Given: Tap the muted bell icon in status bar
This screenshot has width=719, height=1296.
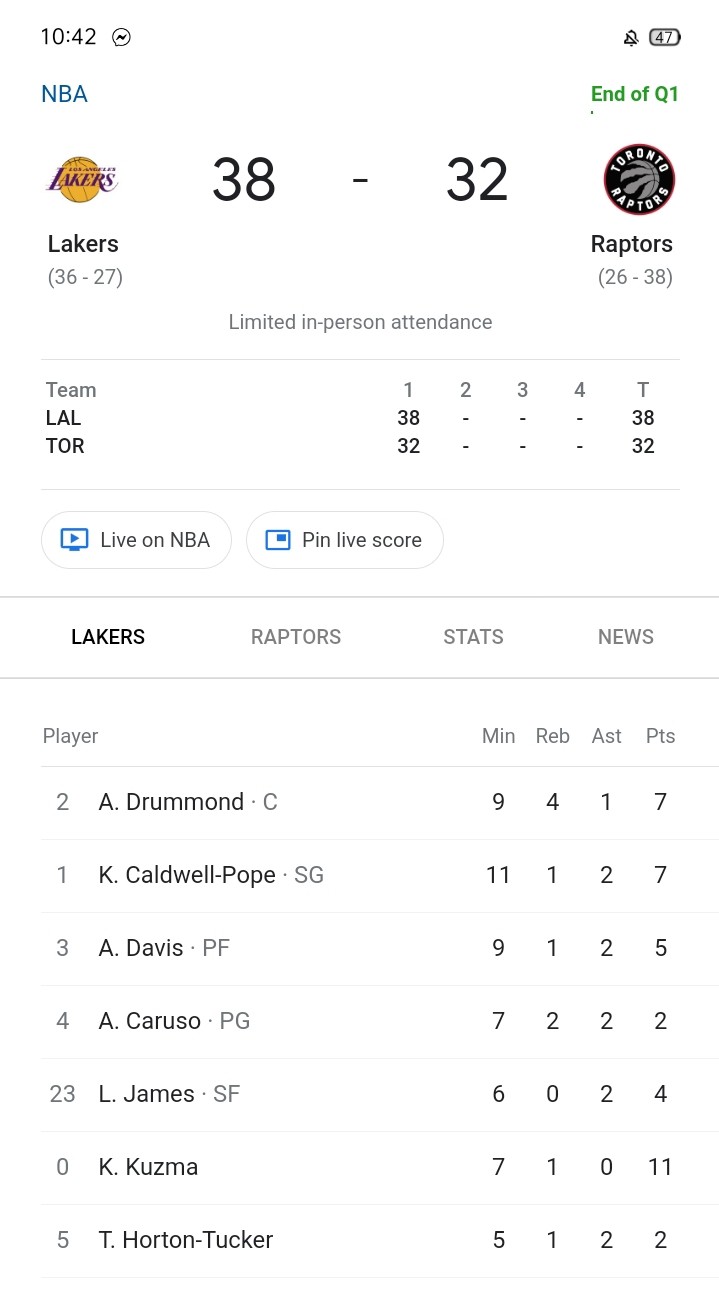Looking at the screenshot, I should pos(631,38).
